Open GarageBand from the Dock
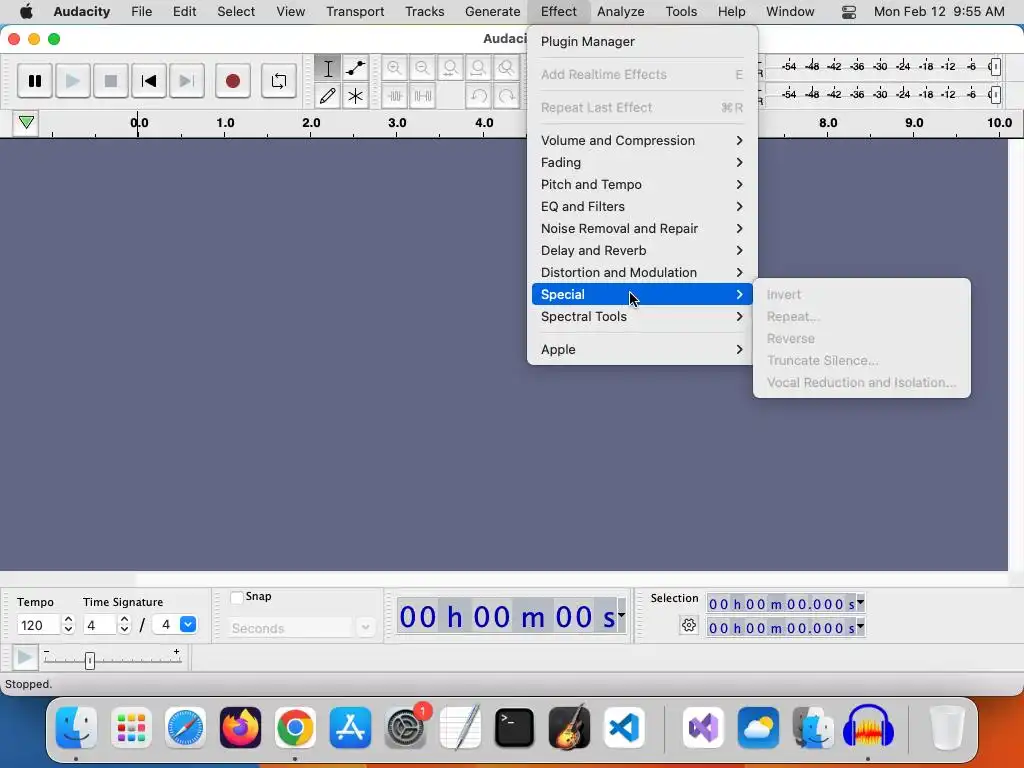1024x768 pixels. coord(569,728)
